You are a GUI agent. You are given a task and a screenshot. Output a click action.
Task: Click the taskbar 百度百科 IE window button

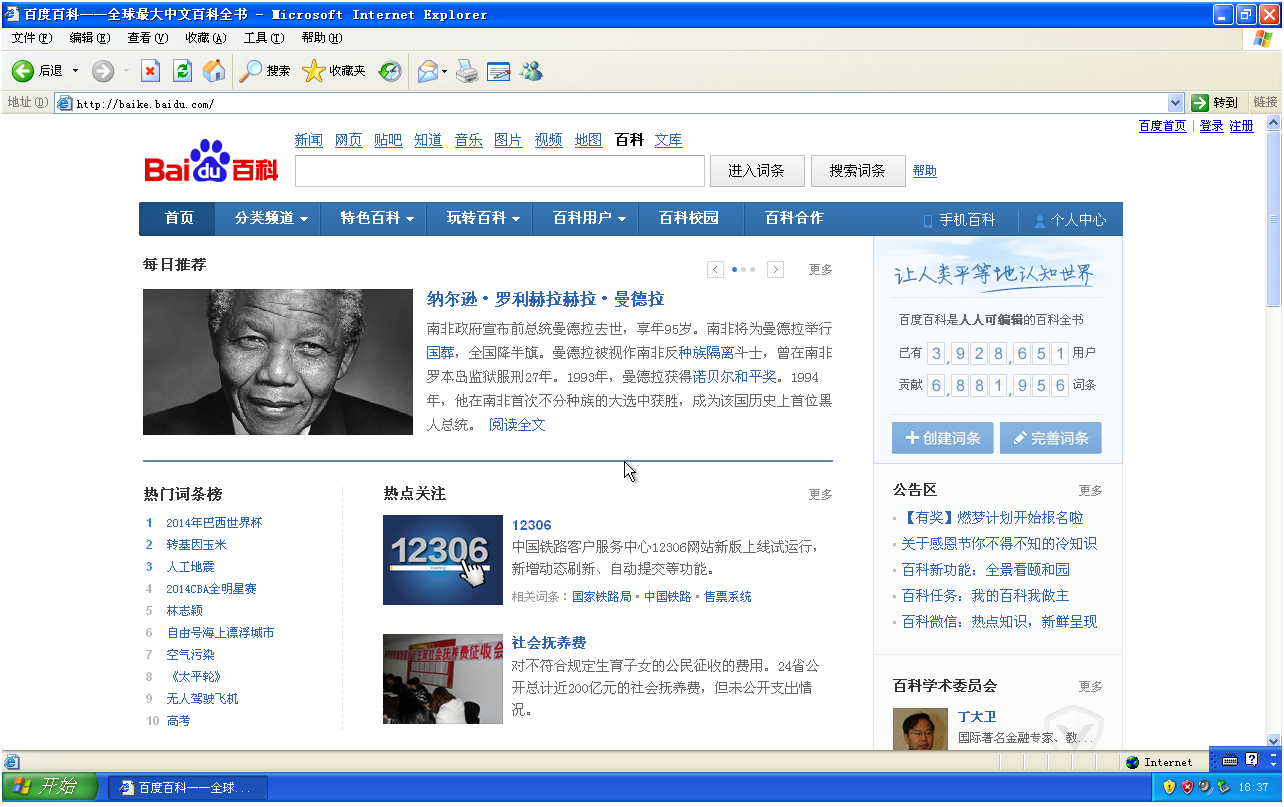tap(188, 788)
